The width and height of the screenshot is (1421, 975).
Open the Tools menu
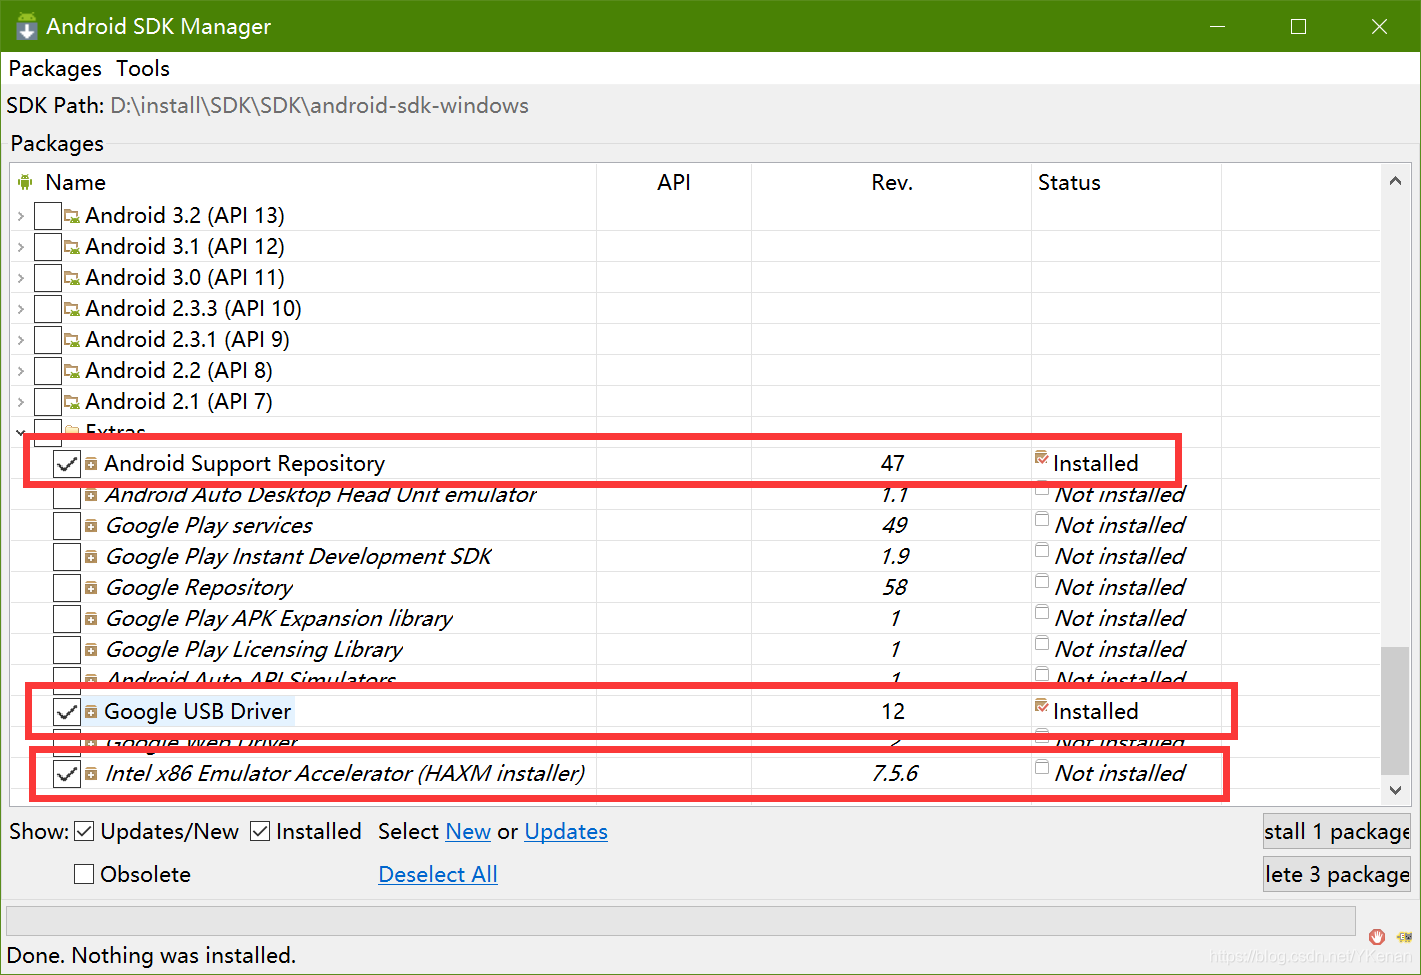(143, 69)
